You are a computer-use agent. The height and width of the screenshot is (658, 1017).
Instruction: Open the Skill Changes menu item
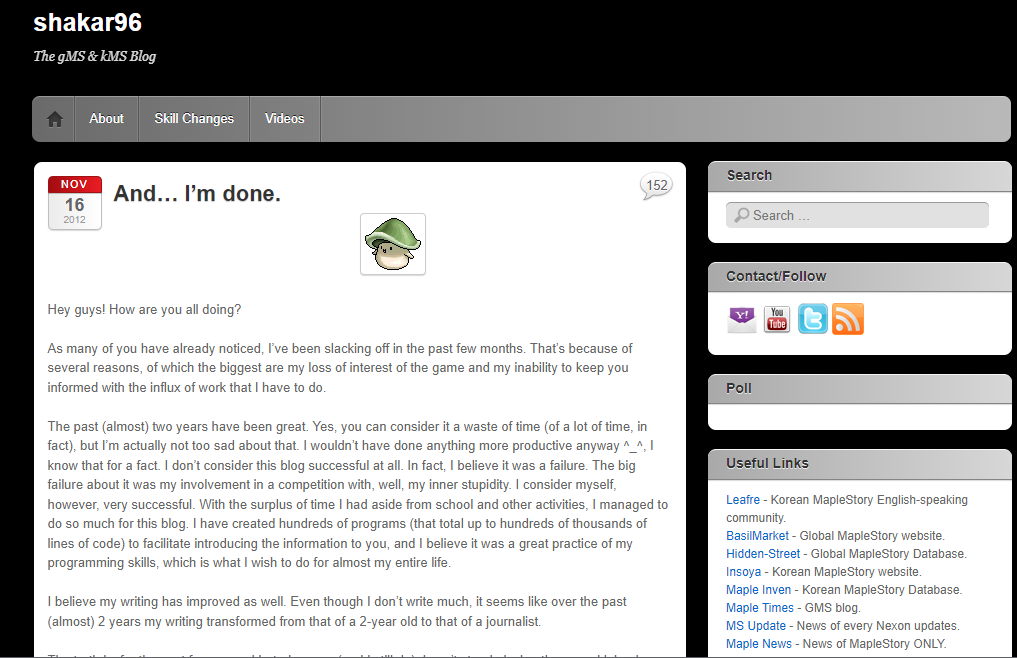194,119
